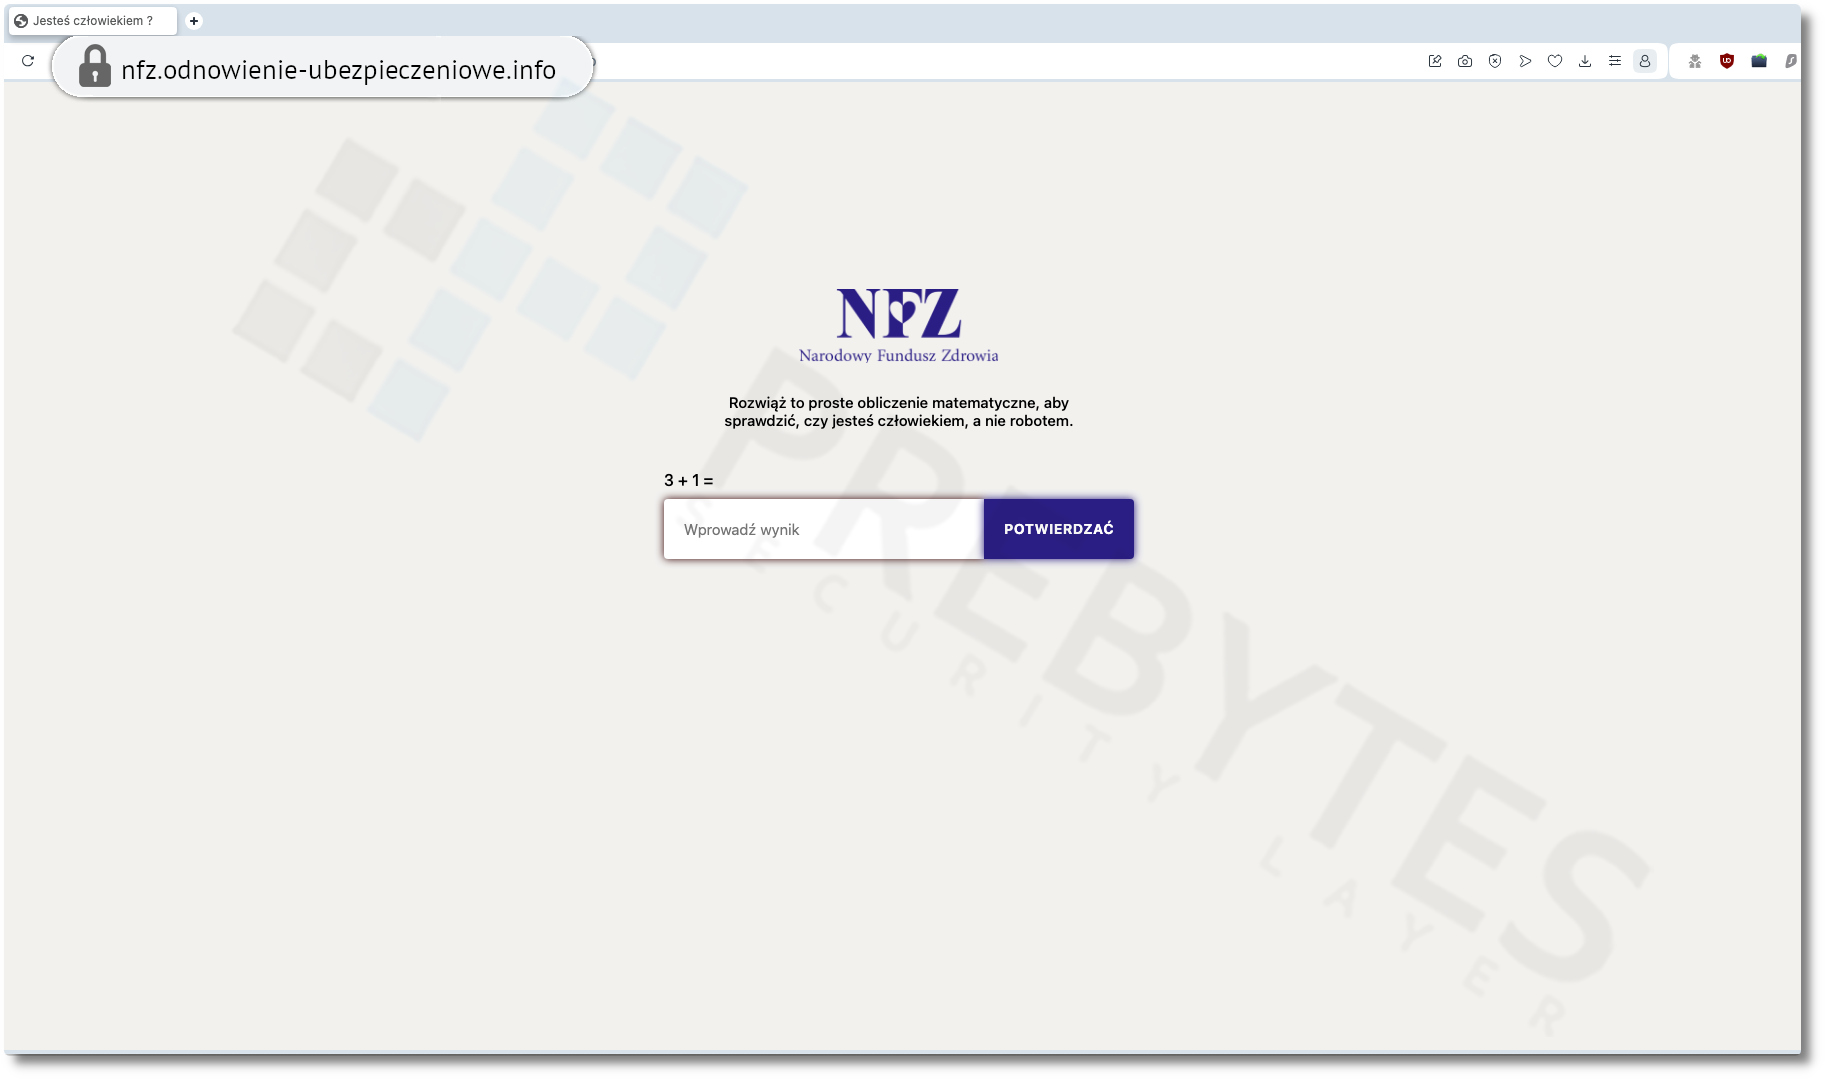
Task: Click the paper plane send icon
Action: 1525,61
